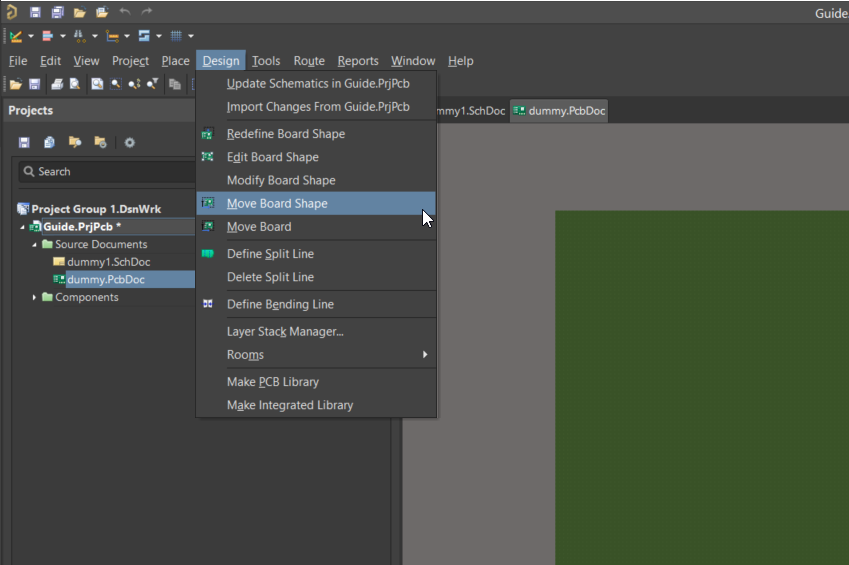Expand the Components folder
849x565 pixels.
point(35,298)
